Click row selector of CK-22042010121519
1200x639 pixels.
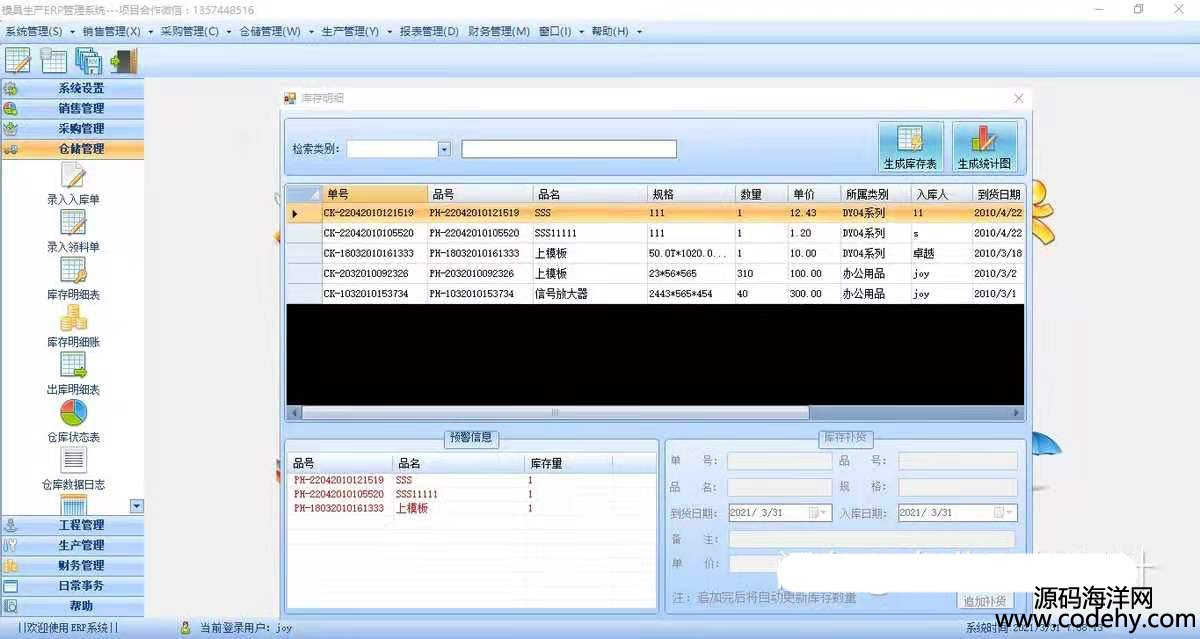(304, 213)
